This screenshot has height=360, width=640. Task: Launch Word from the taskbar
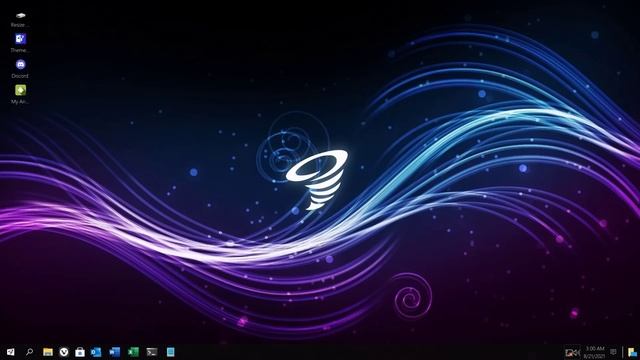[115, 352]
